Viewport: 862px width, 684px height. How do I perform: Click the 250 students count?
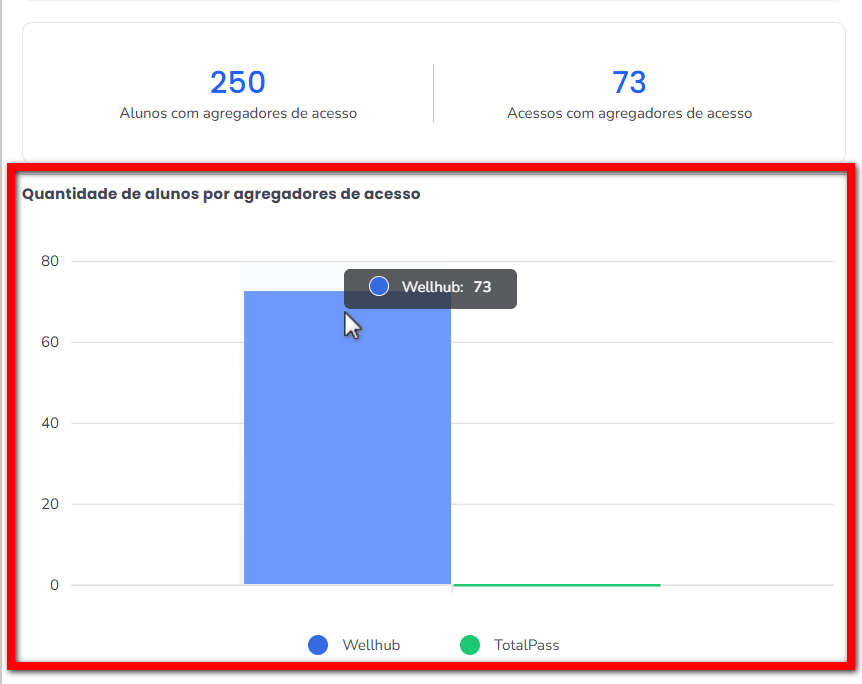[237, 82]
